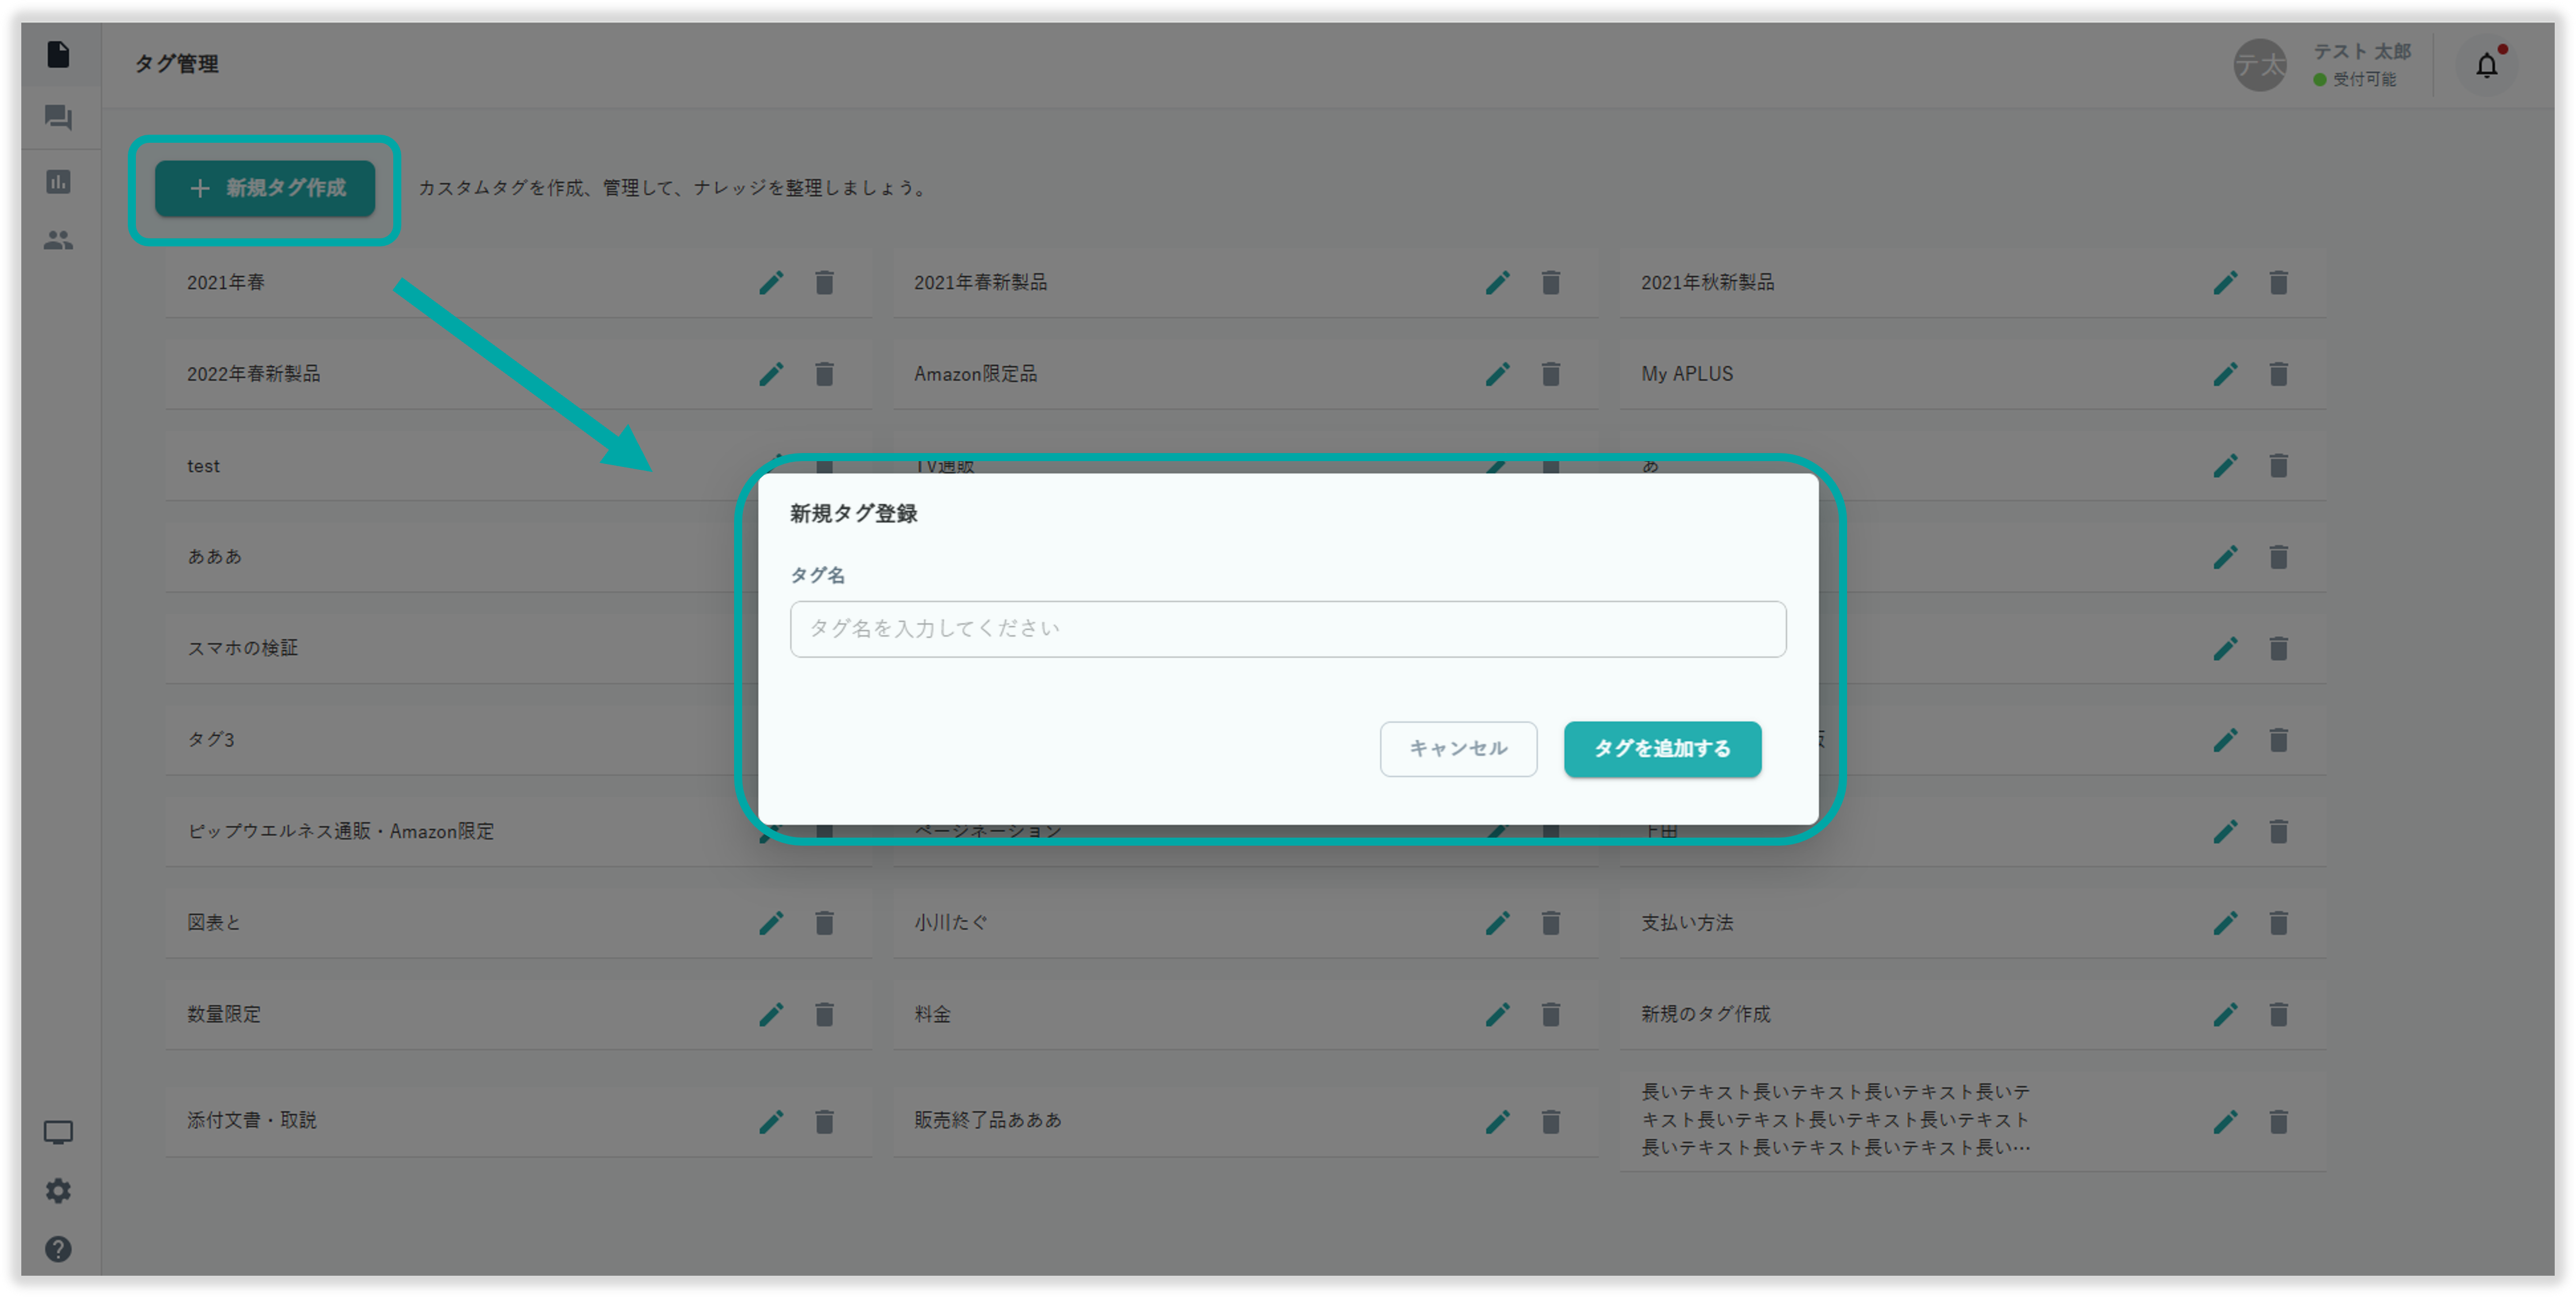Edit the 2021年春 tag

click(771, 283)
